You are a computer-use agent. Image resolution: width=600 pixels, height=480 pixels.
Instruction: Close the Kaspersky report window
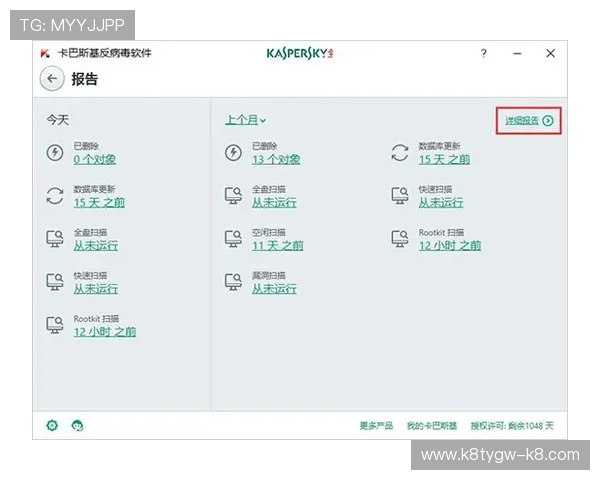pyautogui.click(x=550, y=53)
